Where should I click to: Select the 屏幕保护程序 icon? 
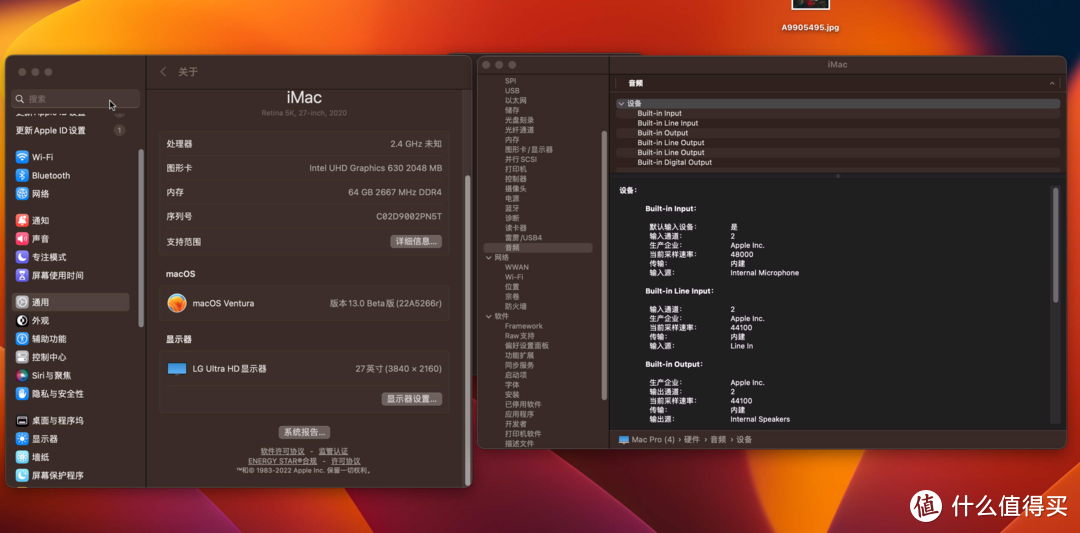point(22,475)
